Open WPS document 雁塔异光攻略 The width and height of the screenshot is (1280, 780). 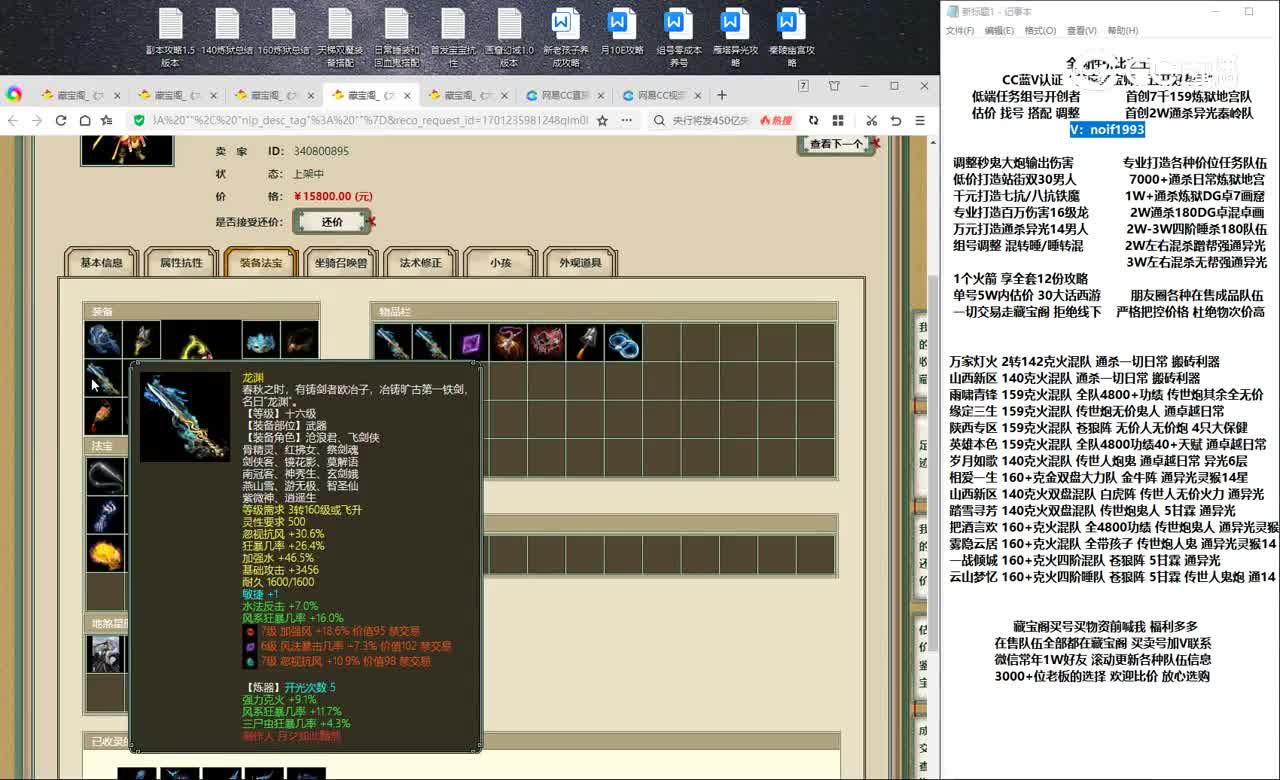[x=735, y=38]
